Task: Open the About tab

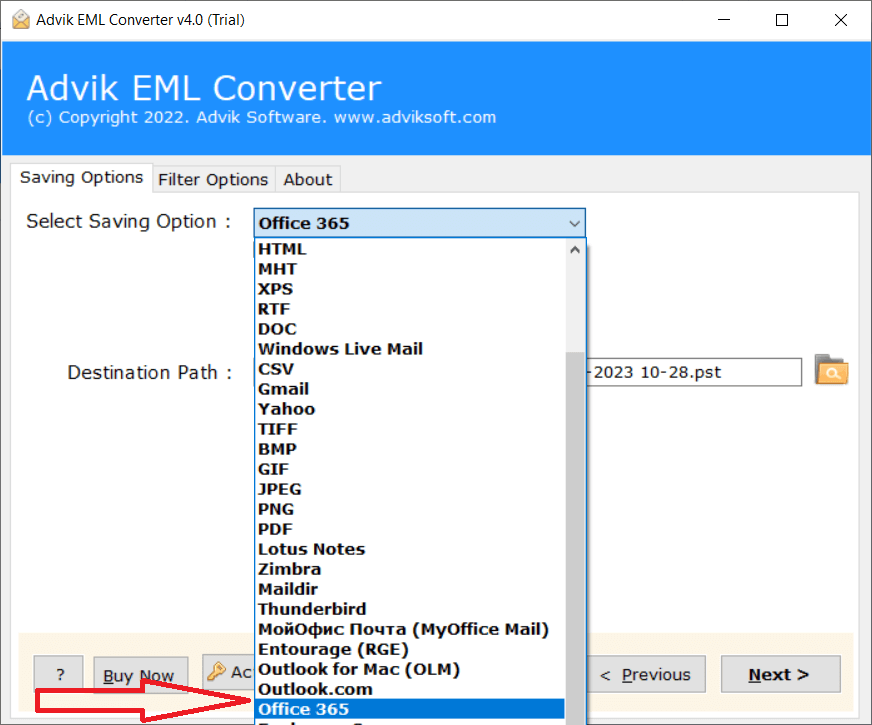Action: 308,180
